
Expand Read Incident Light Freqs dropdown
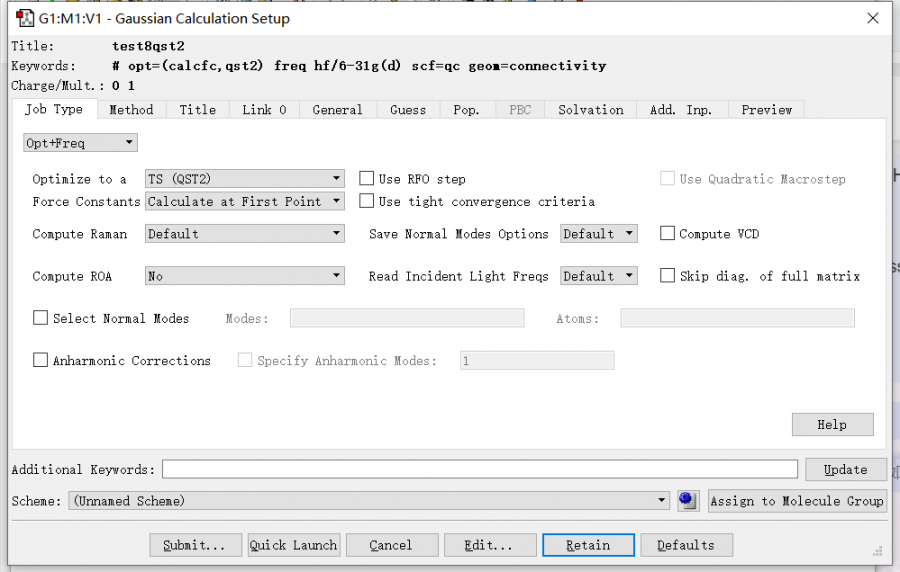coord(599,276)
